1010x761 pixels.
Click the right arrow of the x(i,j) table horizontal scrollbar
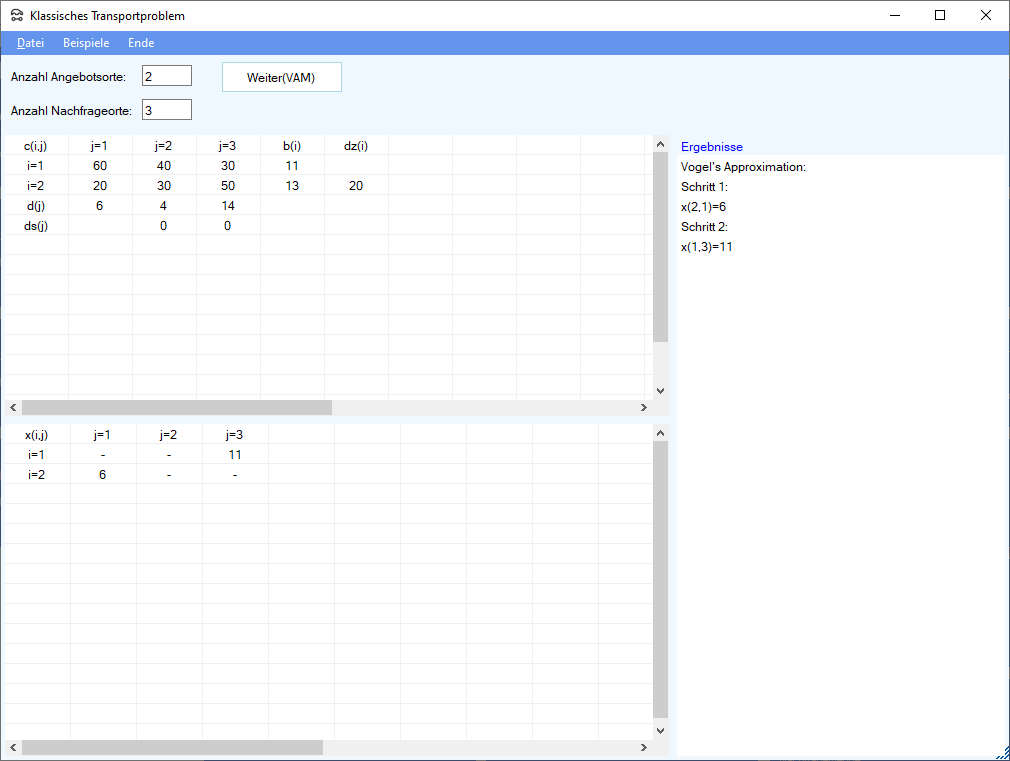[644, 748]
